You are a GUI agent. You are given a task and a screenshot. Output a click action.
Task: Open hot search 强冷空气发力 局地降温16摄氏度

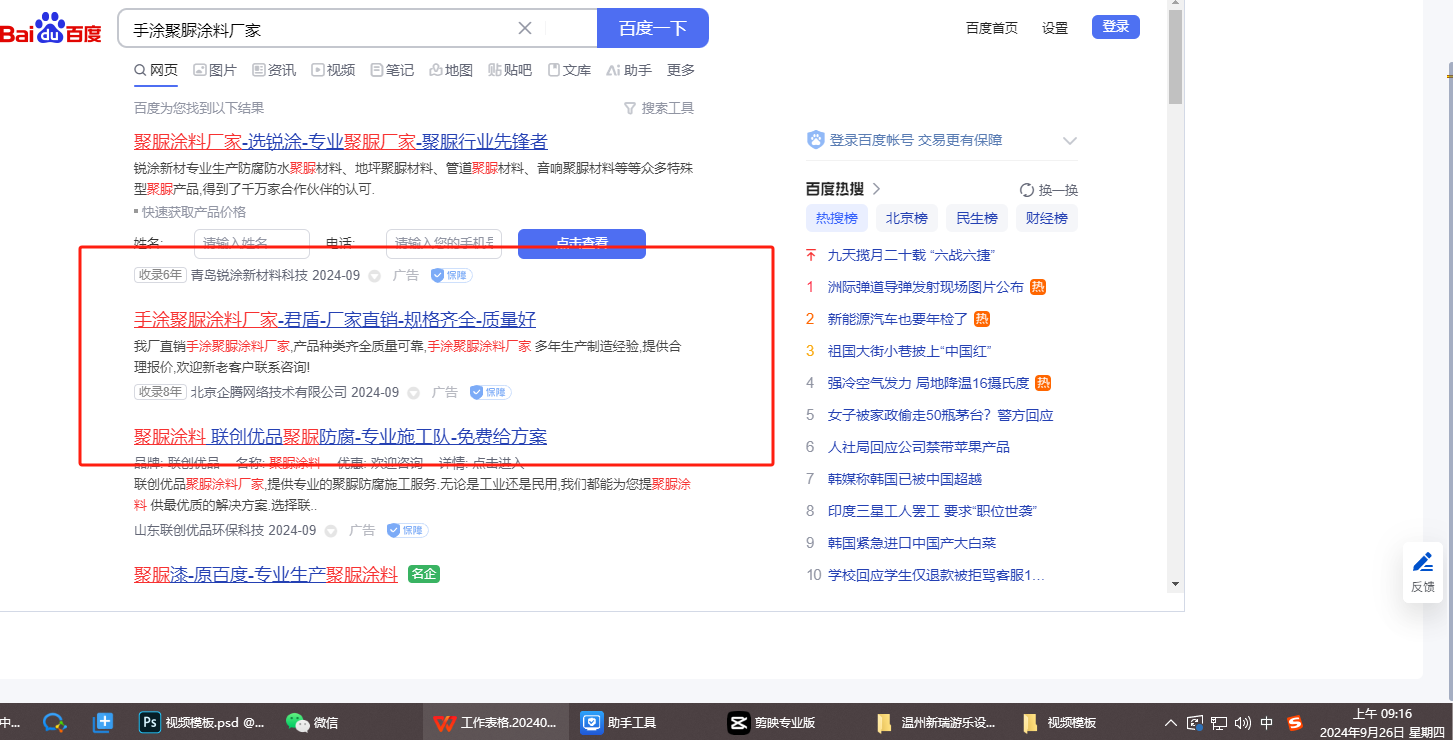coord(929,383)
